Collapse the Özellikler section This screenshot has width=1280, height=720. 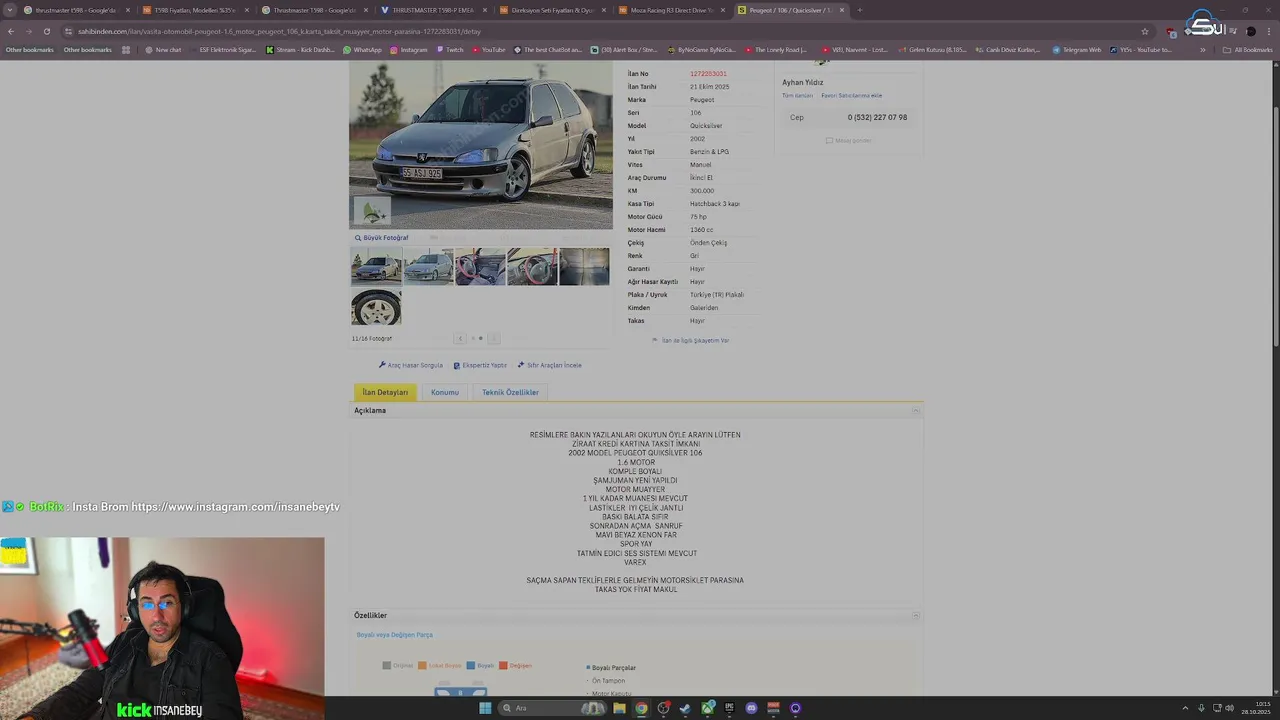click(x=915, y=616)
